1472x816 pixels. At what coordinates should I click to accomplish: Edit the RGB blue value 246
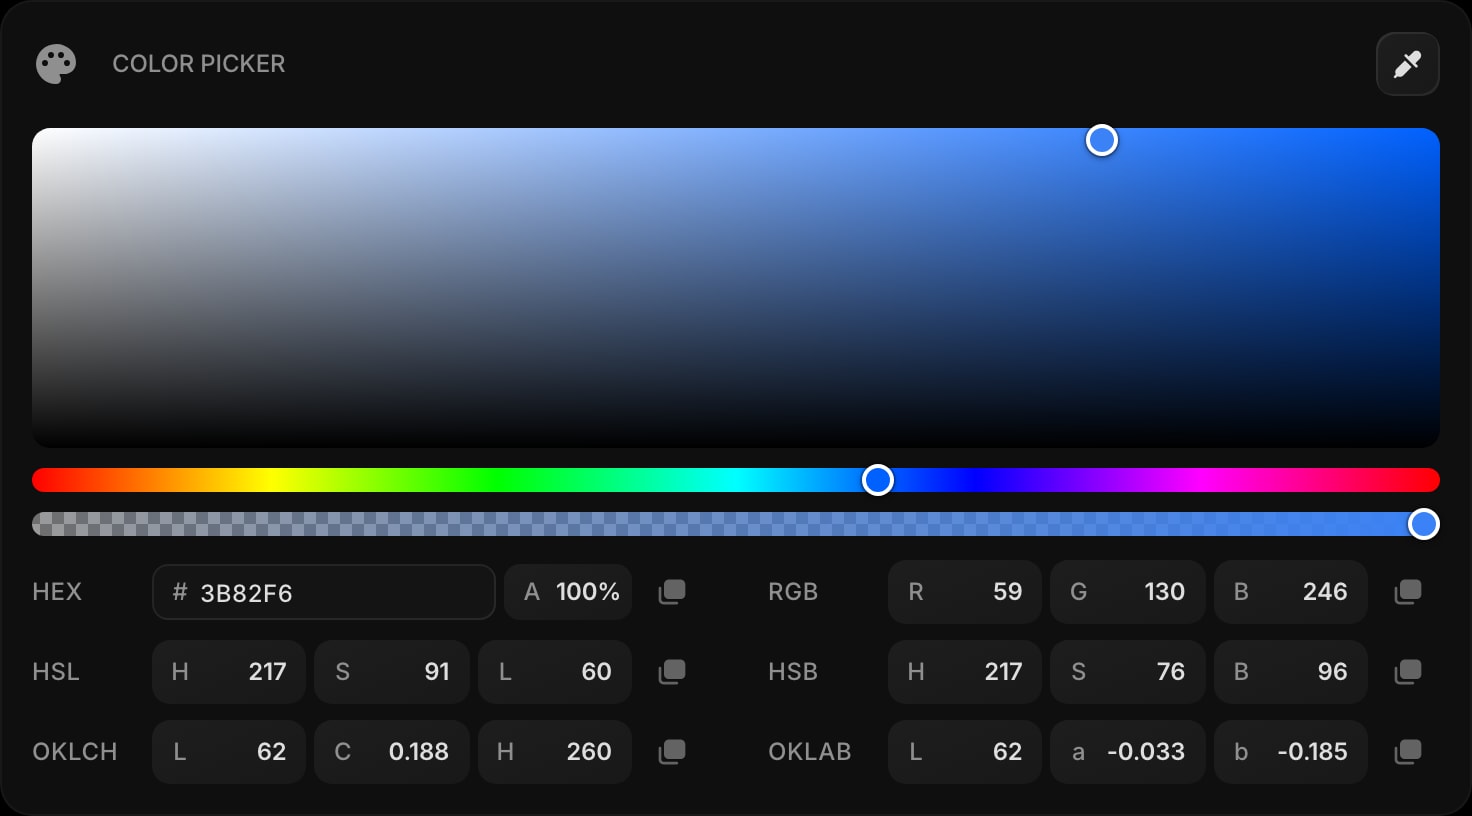1291,592
